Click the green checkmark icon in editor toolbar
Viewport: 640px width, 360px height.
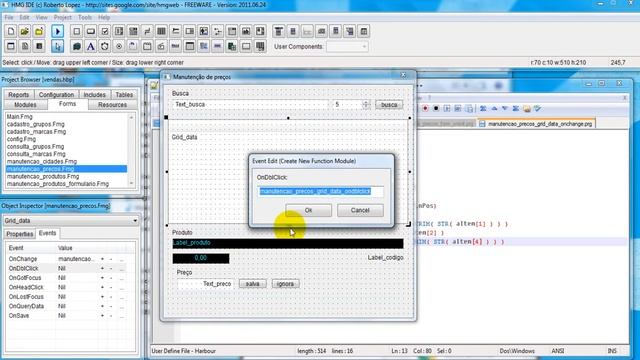coord(537,109)
